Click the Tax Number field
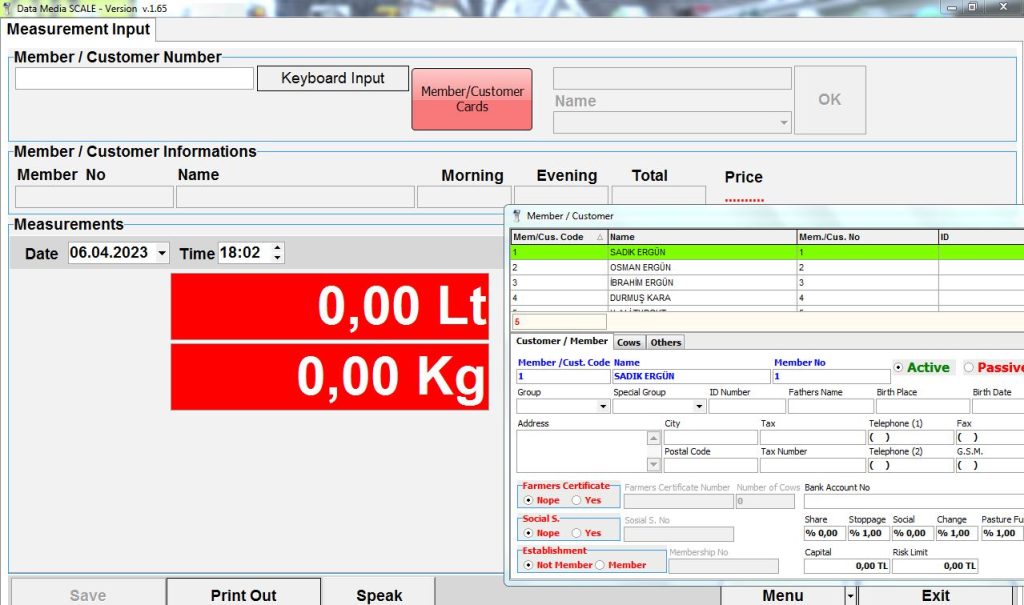 click(812, 465)
